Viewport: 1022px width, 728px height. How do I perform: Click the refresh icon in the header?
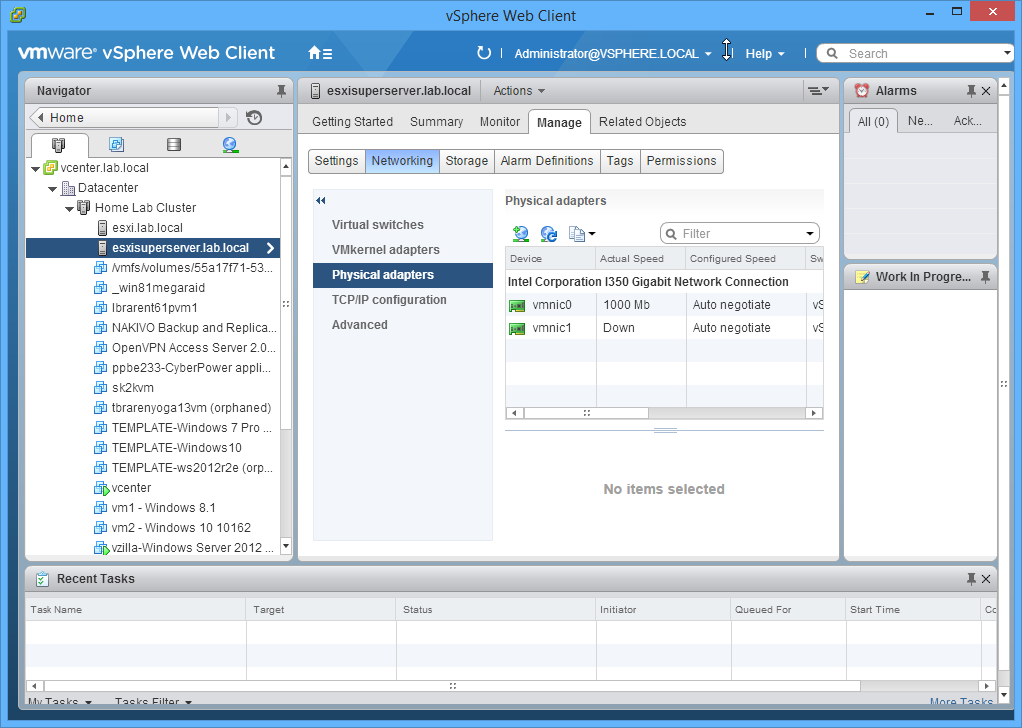coord(483,53)
